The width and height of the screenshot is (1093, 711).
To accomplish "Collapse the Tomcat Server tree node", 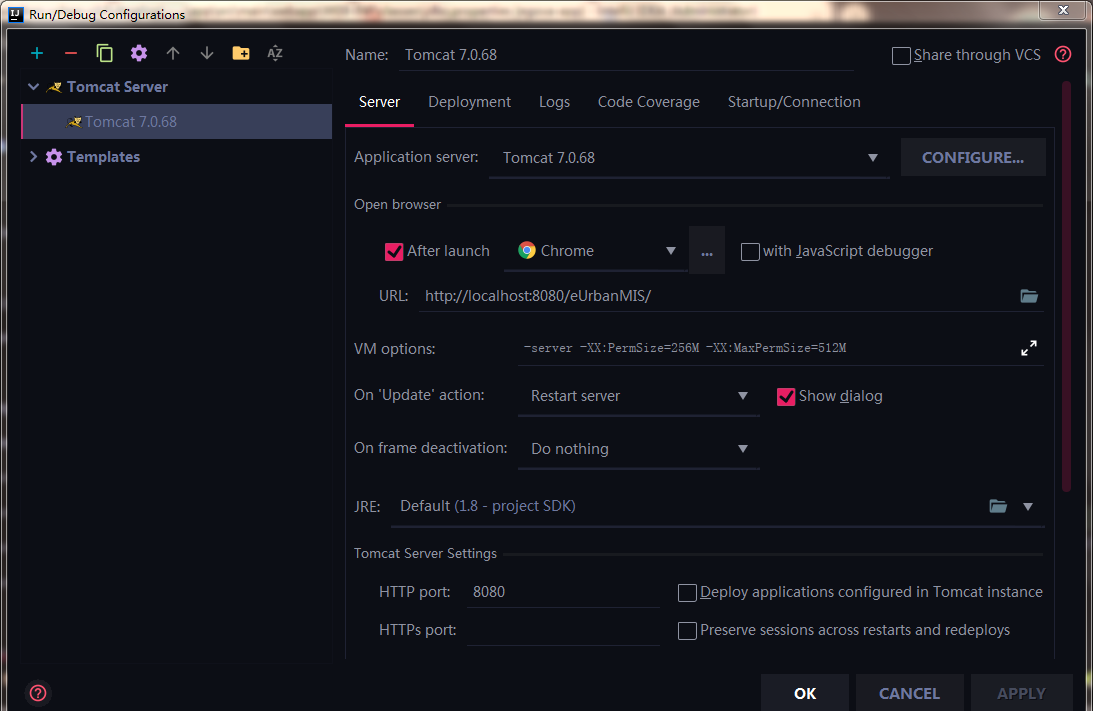I will point(33,87).
